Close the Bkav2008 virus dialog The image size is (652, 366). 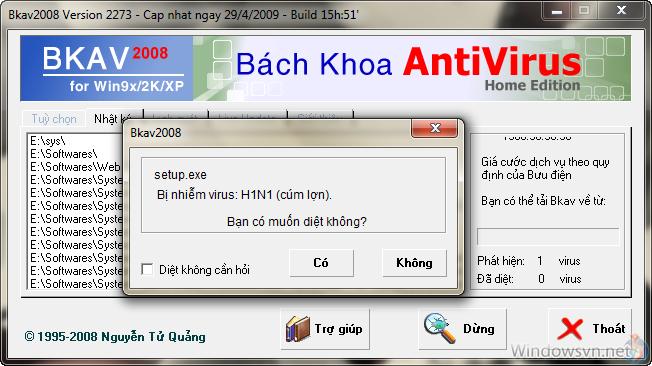pyautogui.click(x=435, y=128)
